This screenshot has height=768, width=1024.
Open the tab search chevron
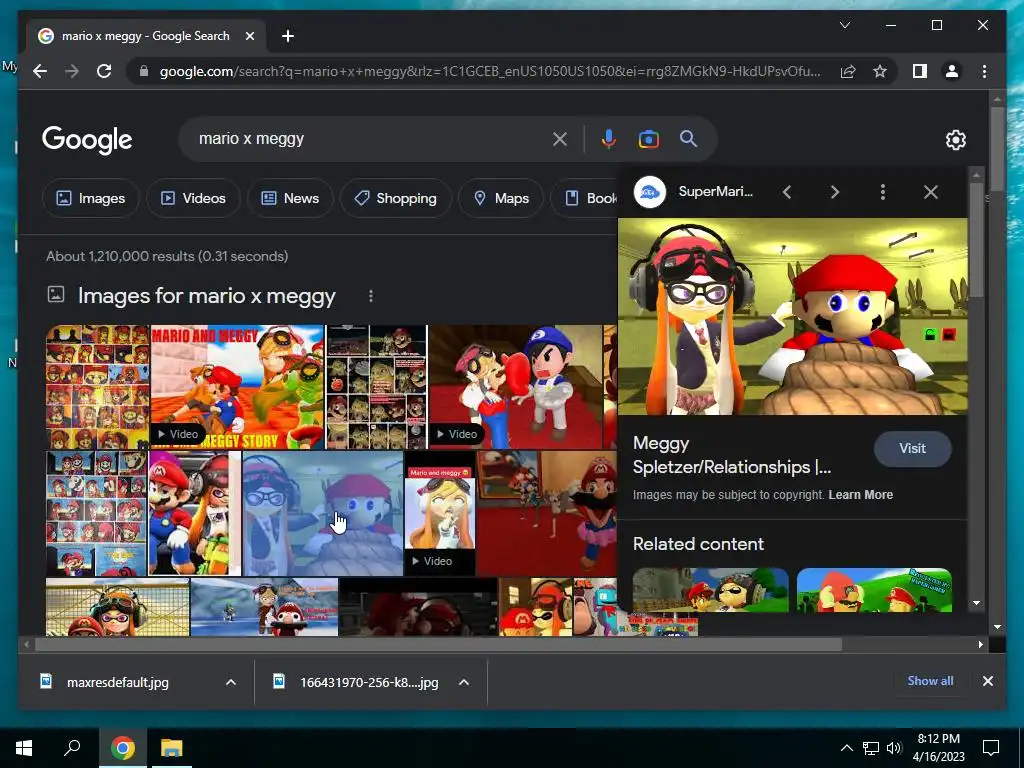(x=844, y=25)
